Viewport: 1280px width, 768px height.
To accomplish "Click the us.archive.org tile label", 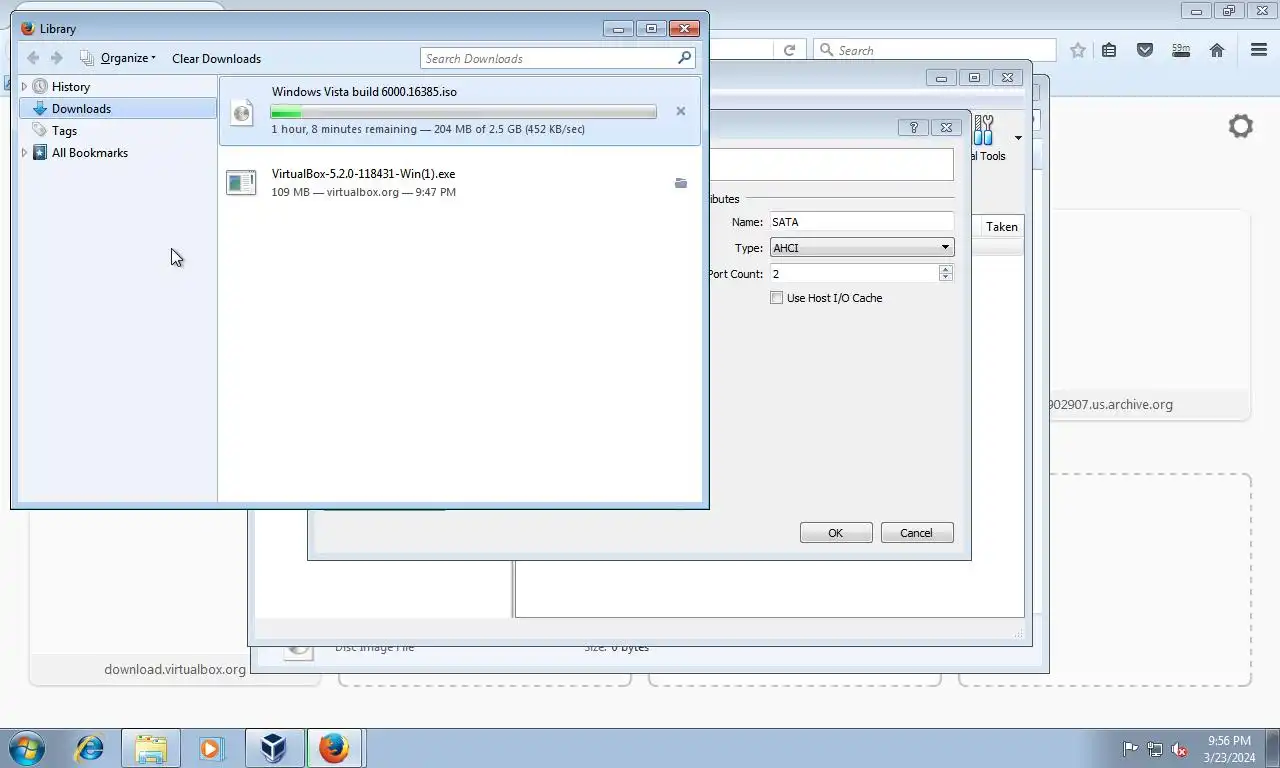I will point(1110,405).
